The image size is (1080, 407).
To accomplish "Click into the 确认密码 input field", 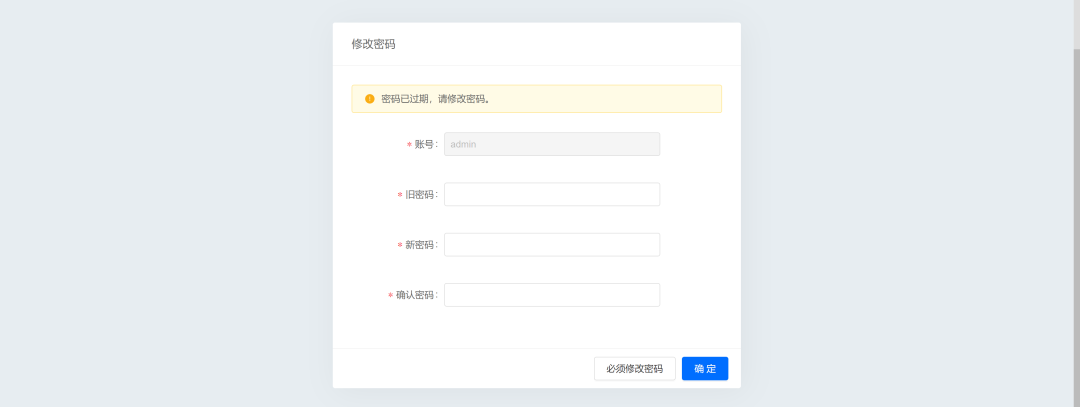I will point(551,295).
